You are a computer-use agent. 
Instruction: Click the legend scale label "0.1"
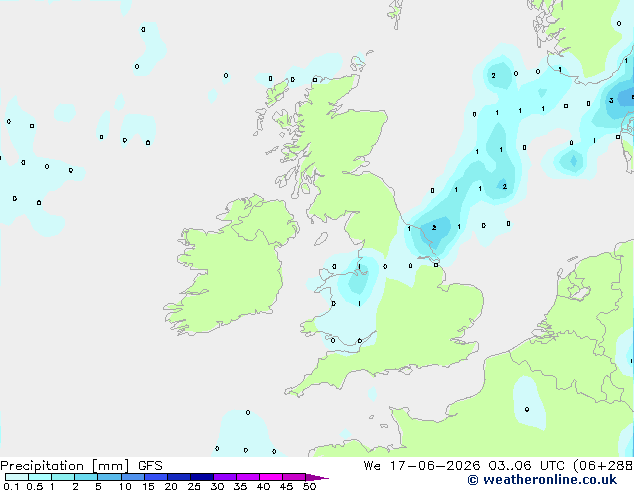11,486
